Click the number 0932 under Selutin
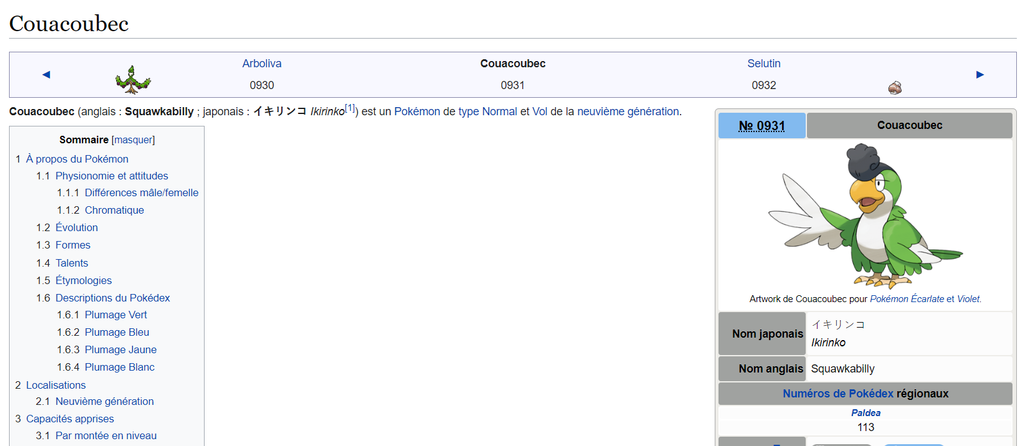This screenshot has width=1024, height=446. tap(764, 85)
